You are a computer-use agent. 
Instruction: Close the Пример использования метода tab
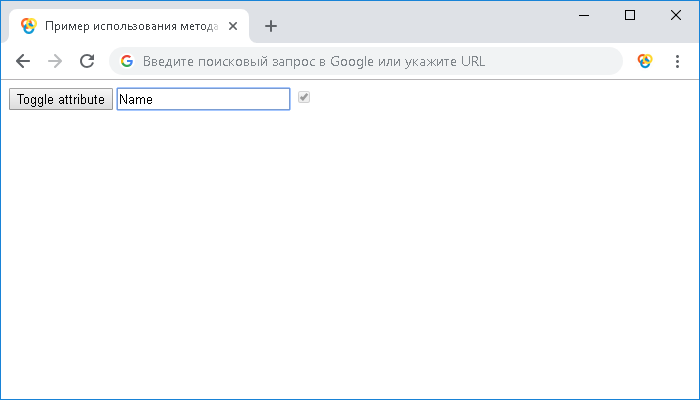tap(233, 26)
